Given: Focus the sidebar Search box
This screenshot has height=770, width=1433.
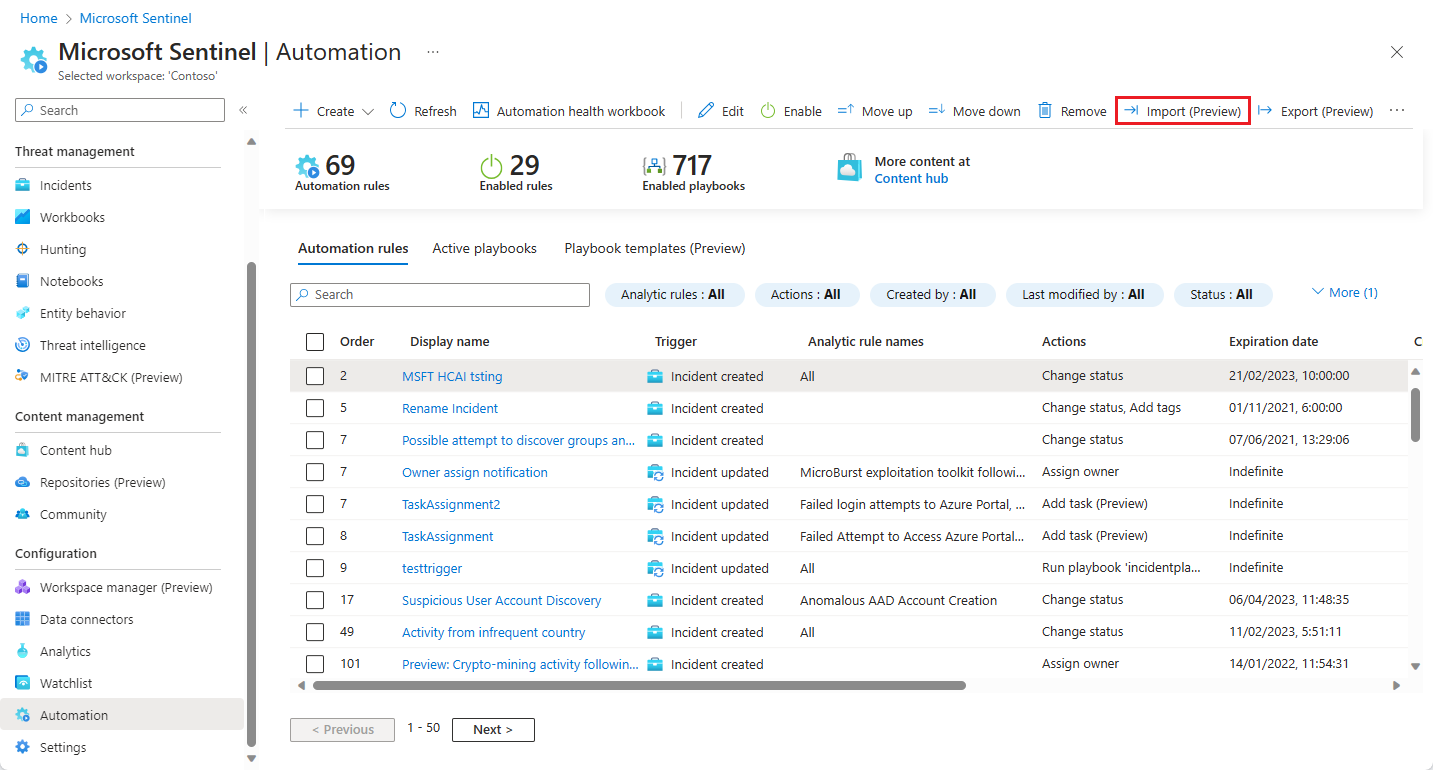Looking at the screenshot, I should (x=120, y=110).
